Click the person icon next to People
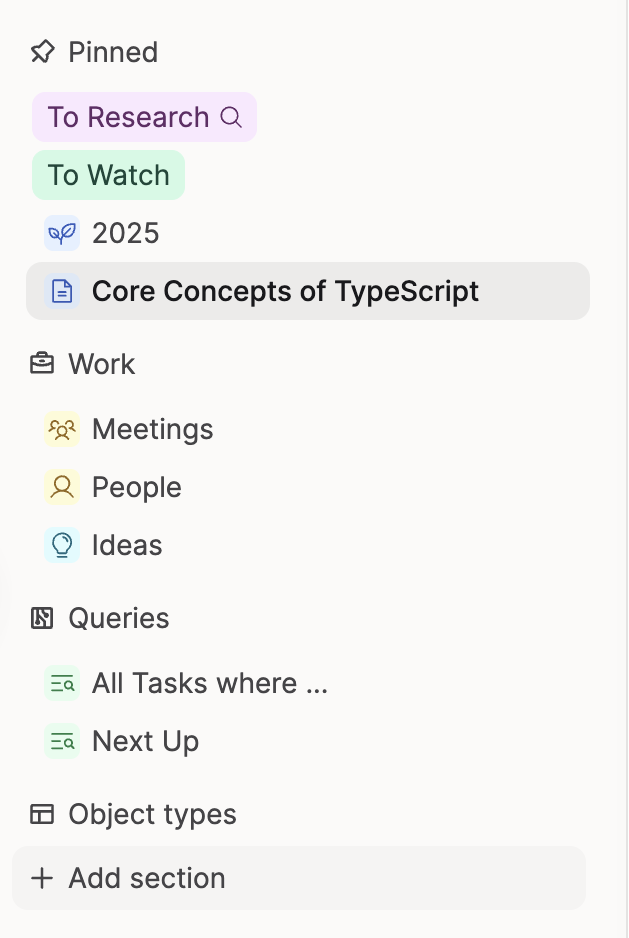 point(62,487)
